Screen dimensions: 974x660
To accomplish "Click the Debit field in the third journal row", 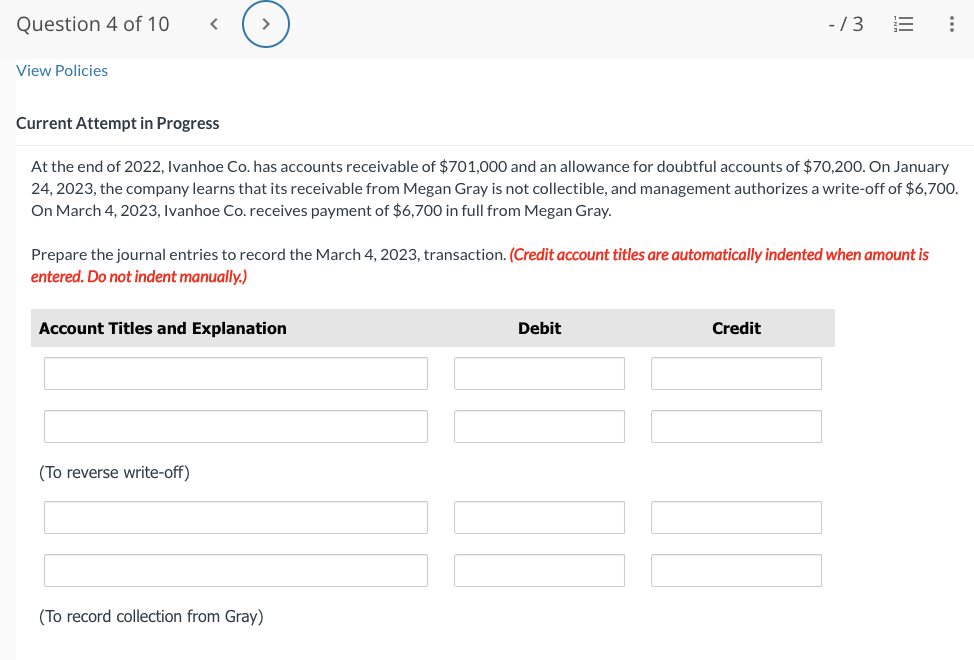I will [x=539, y=517].
